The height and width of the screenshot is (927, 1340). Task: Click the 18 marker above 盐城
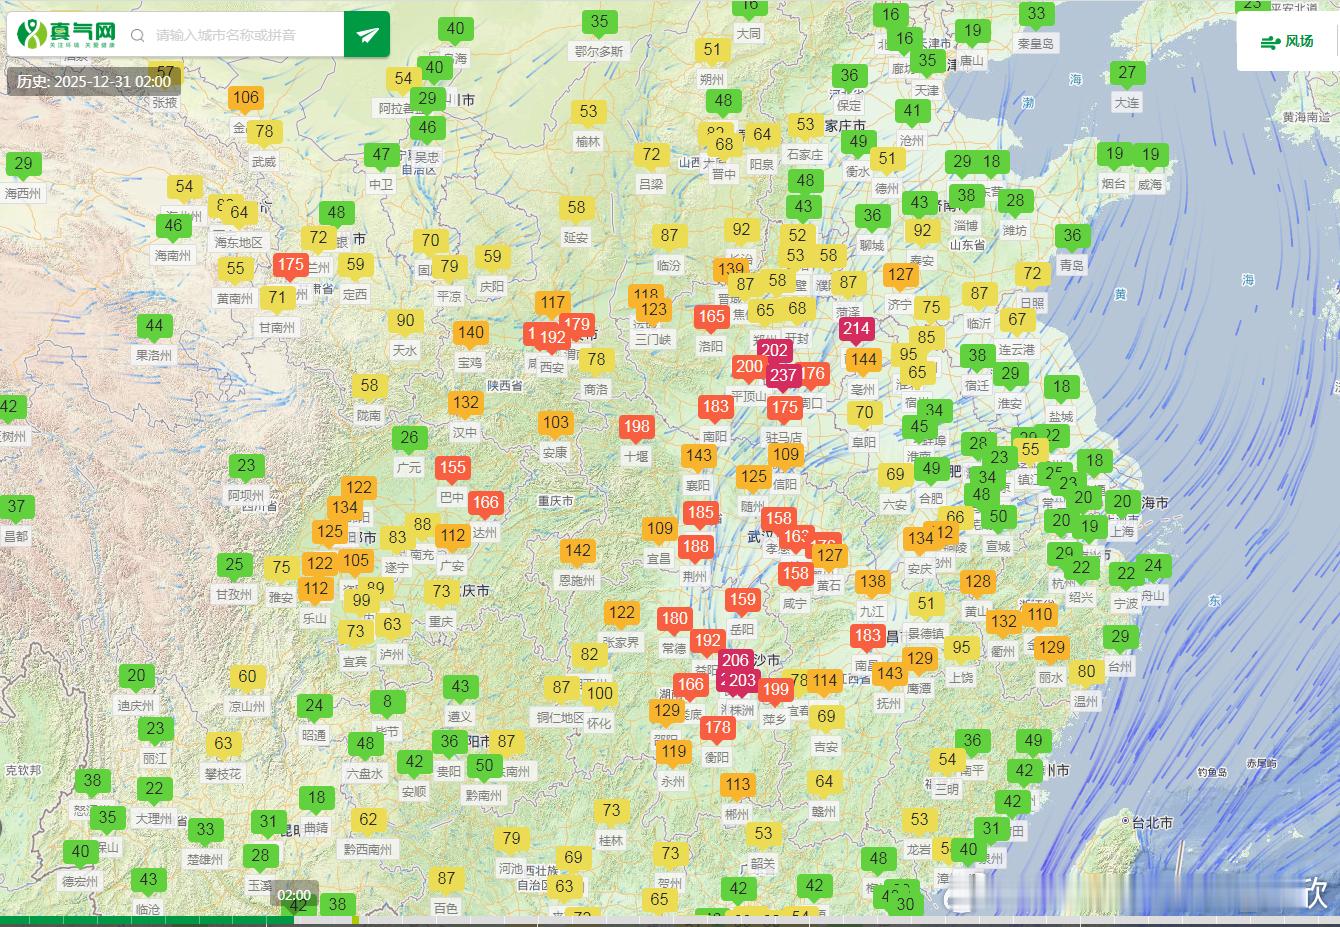pyautogui.click(x=1061, y=388)
